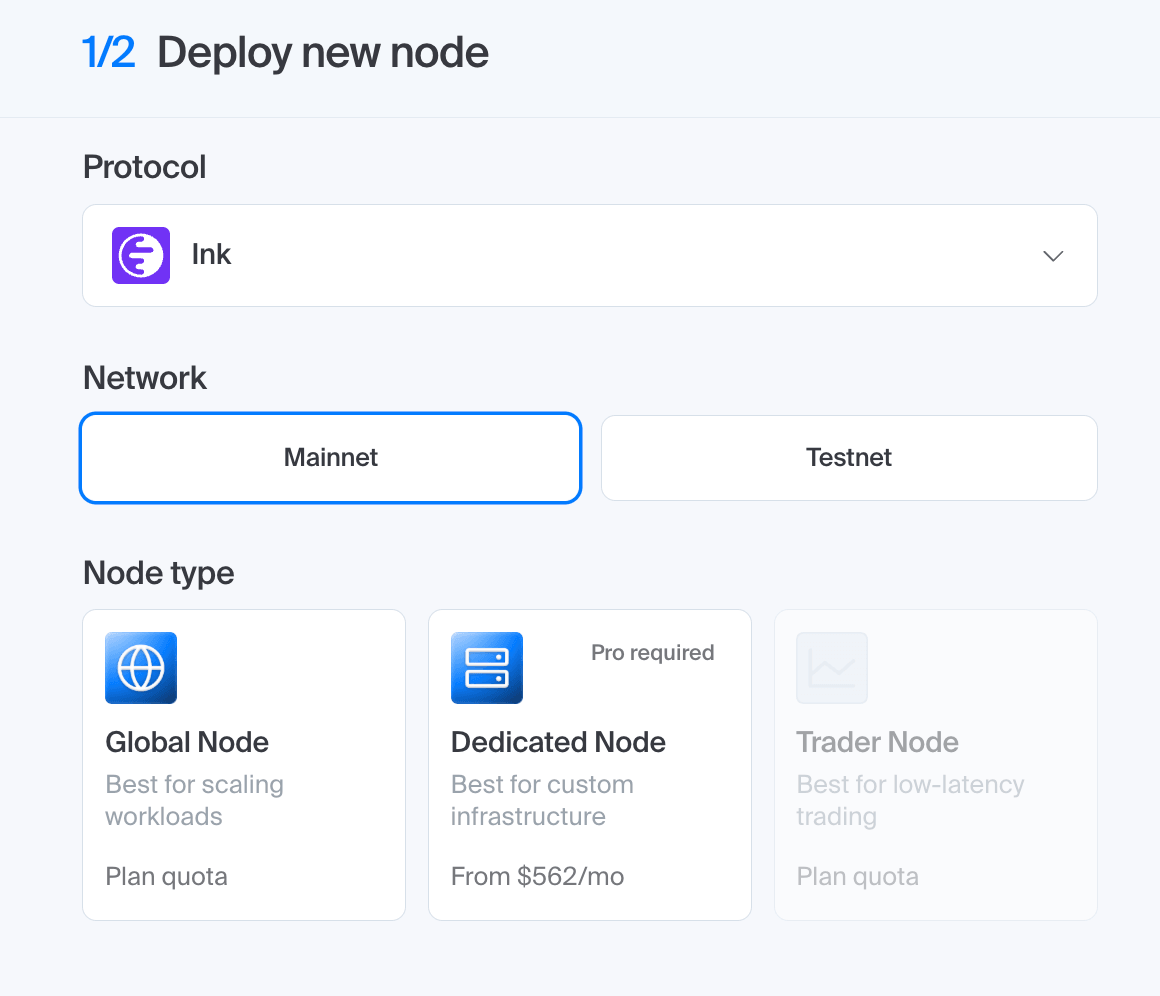This screenshot has width=1160, height=996.
Task: Click the Protocol section label
Action: pyautogui.click(x=144, y=167)
